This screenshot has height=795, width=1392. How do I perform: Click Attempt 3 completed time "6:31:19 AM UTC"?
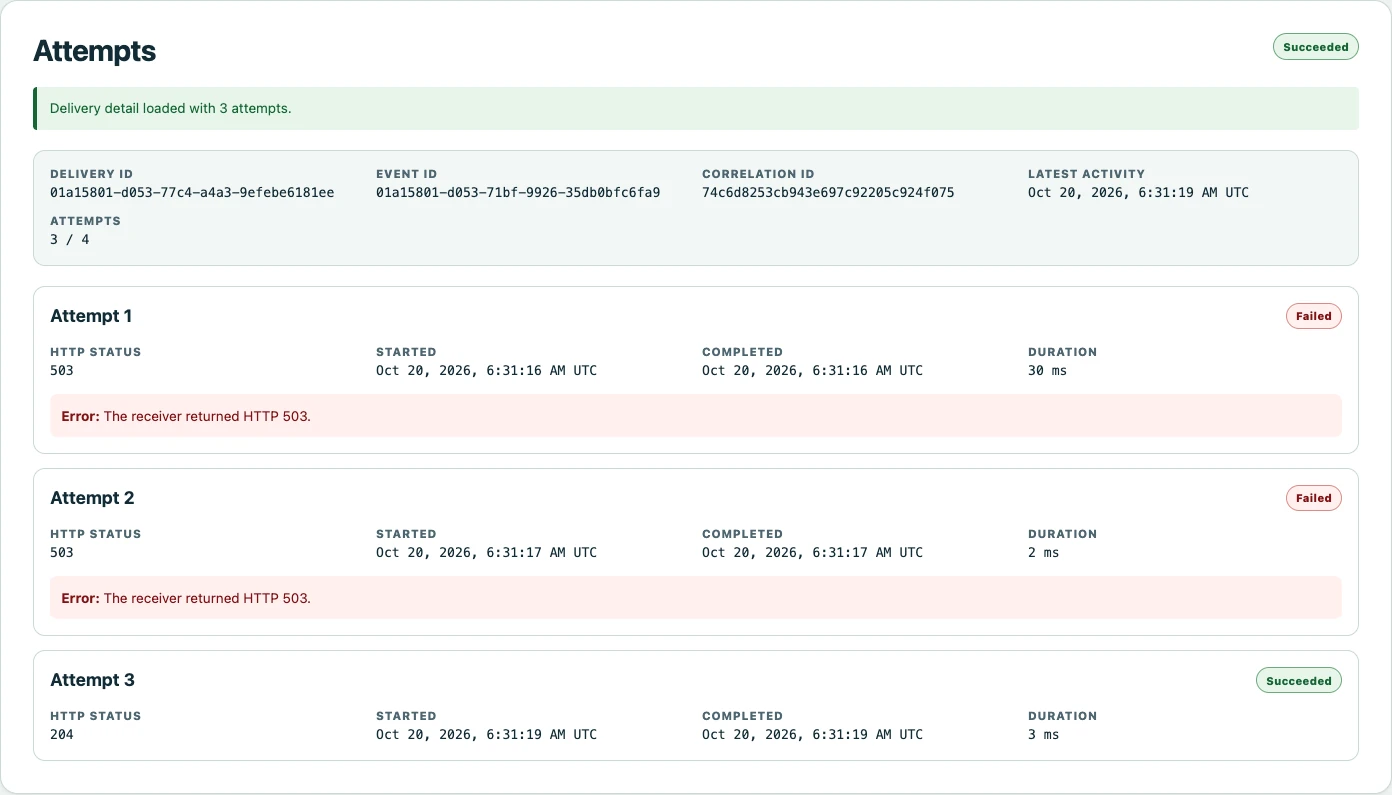click(868, 734)
